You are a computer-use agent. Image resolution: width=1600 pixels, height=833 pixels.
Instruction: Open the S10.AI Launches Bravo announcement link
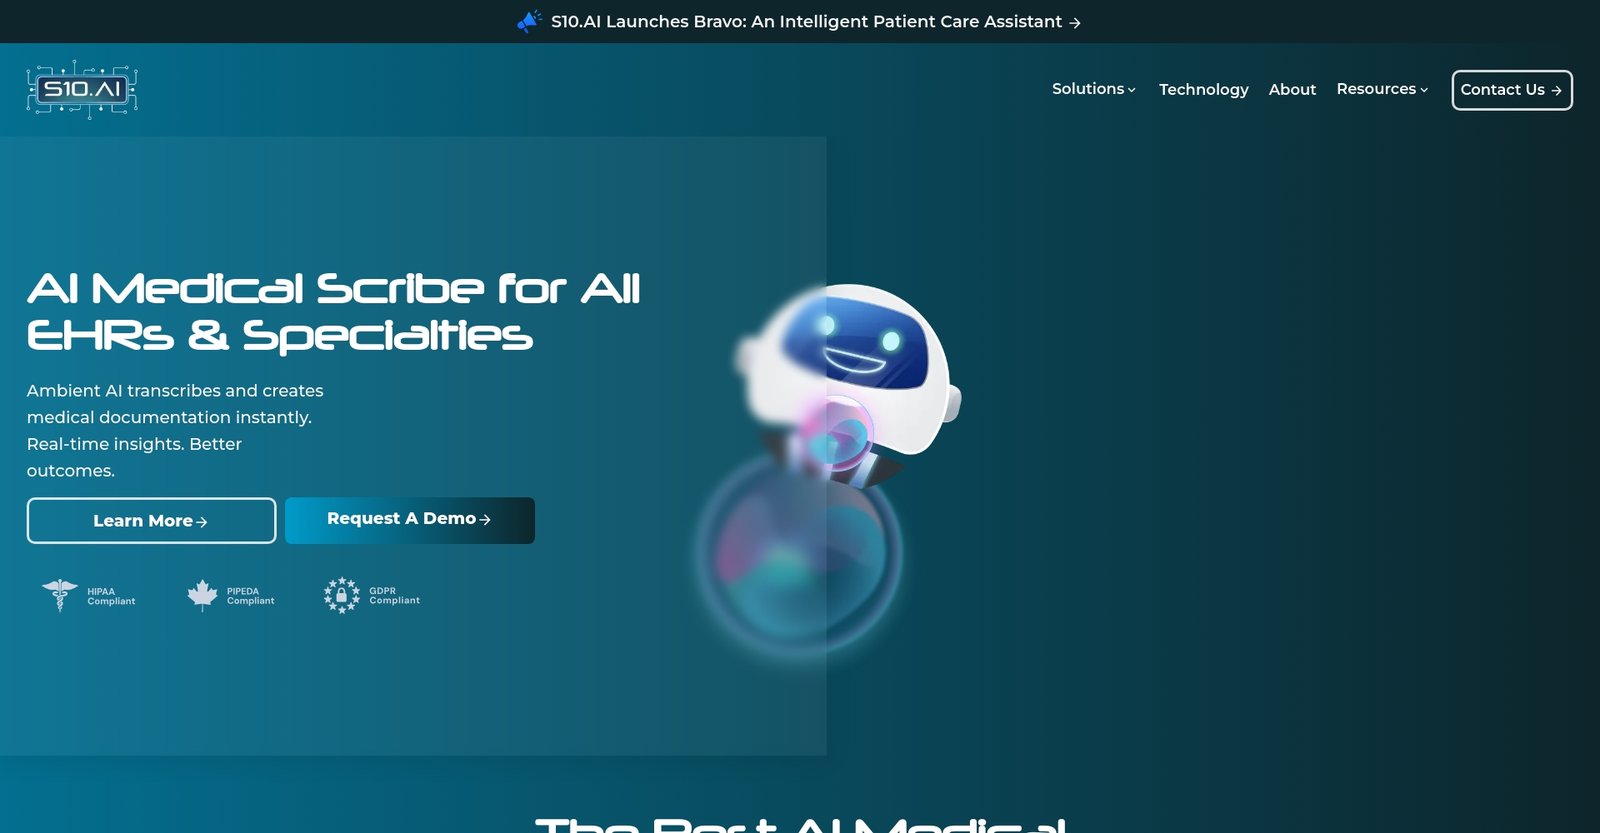[805, 21]
